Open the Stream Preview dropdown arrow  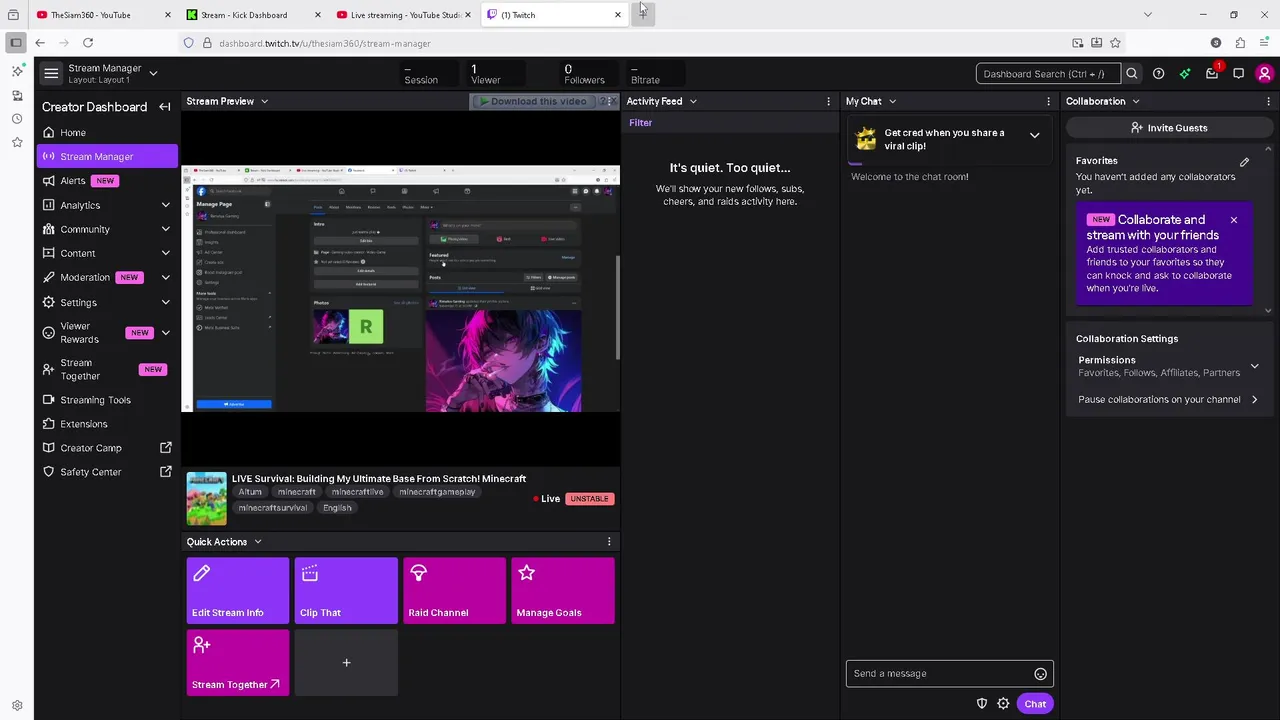coord(264,101)
